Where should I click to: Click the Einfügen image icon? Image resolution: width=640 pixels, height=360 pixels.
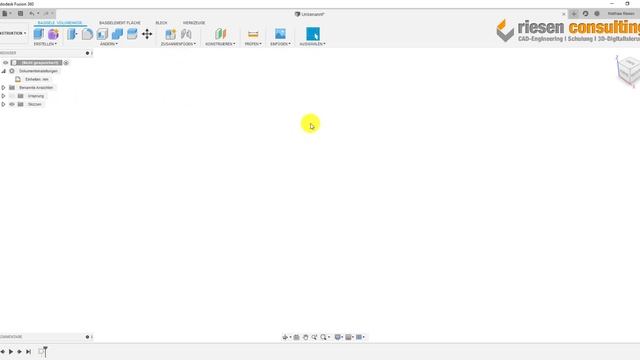[x=280, y=34]
